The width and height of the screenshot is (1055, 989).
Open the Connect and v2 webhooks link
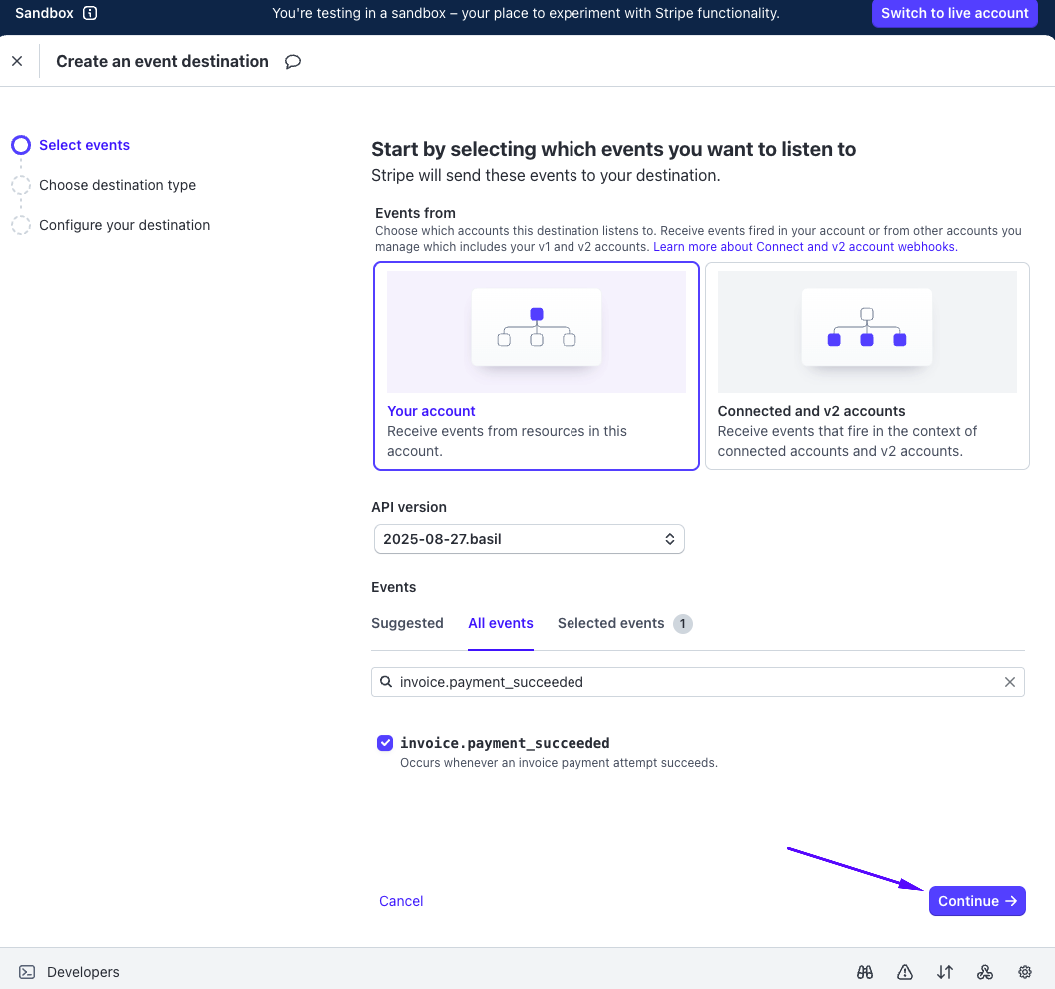pos(805,247)
